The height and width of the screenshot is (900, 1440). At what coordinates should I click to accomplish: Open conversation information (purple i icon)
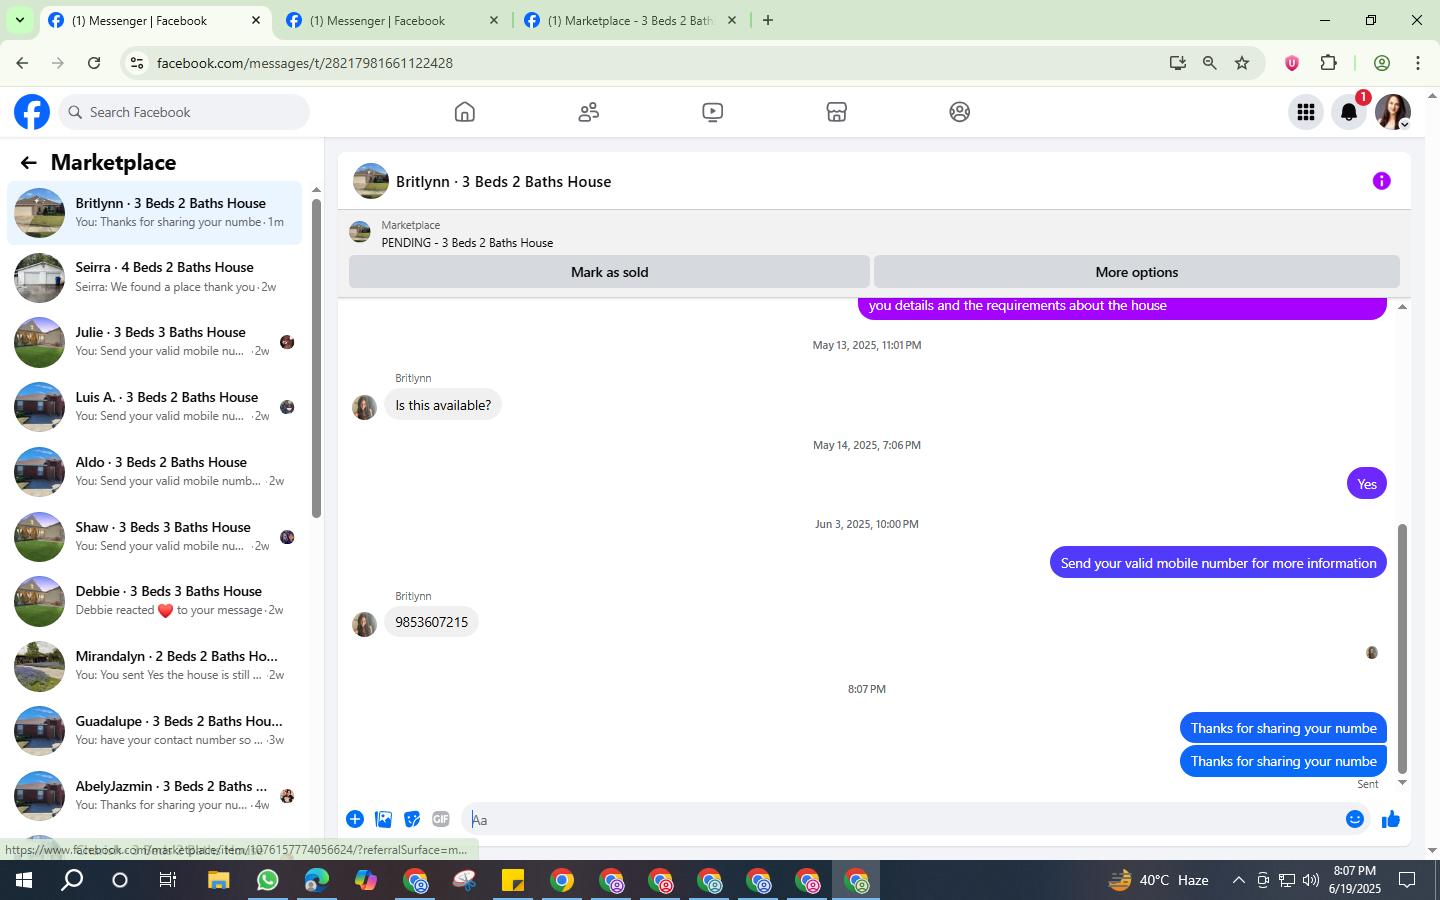(x=1381, y=181)
